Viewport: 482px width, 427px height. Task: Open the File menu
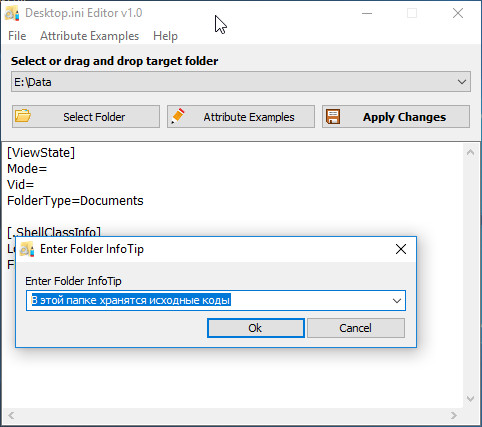tap(17, 36)
